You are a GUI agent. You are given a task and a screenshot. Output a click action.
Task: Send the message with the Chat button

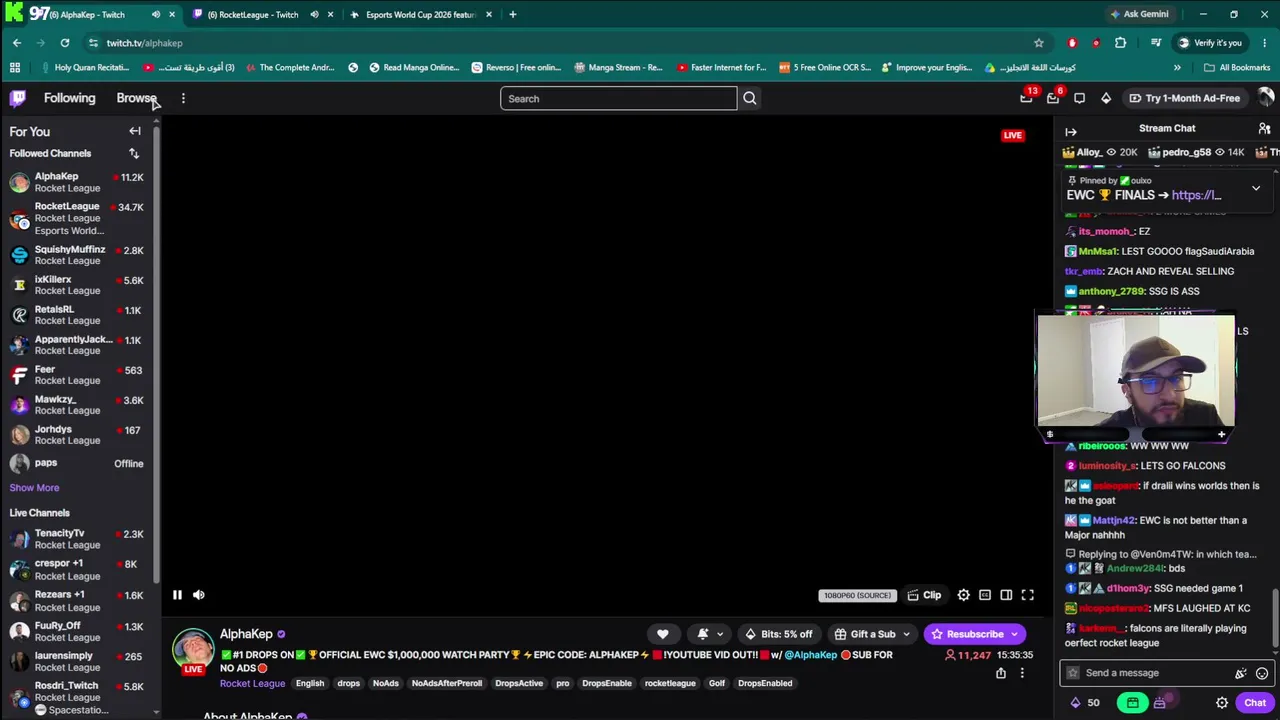click(1255, 703)
